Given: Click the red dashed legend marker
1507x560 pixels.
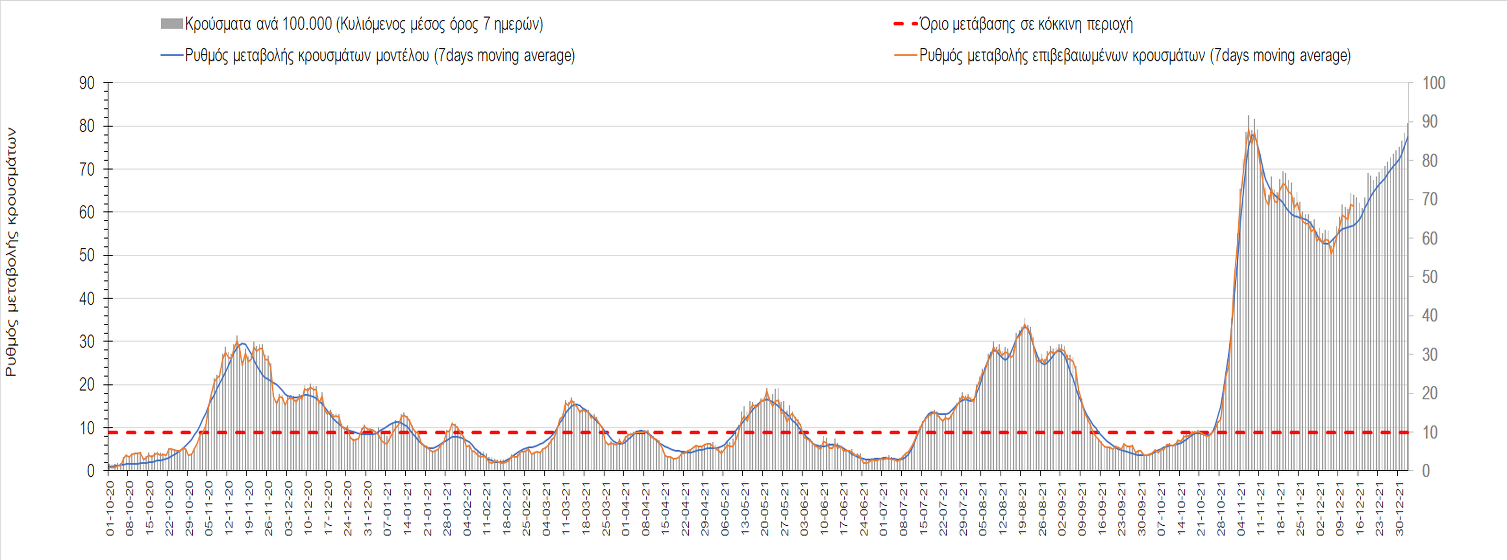Looking at the screenshot, I should [x=903, y=24].
